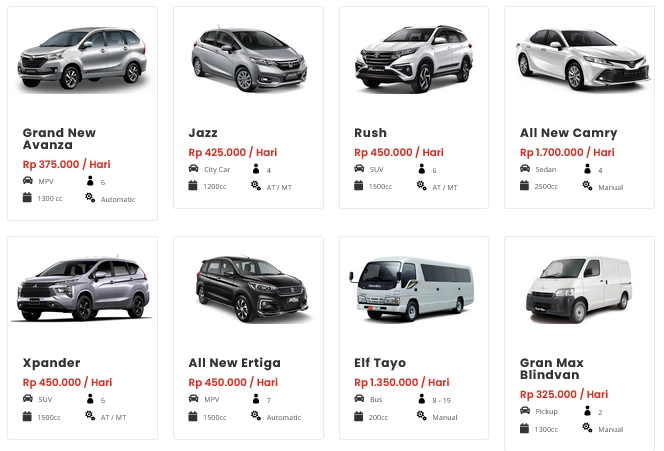View the silver Xpander car image

tap(82, 289)
